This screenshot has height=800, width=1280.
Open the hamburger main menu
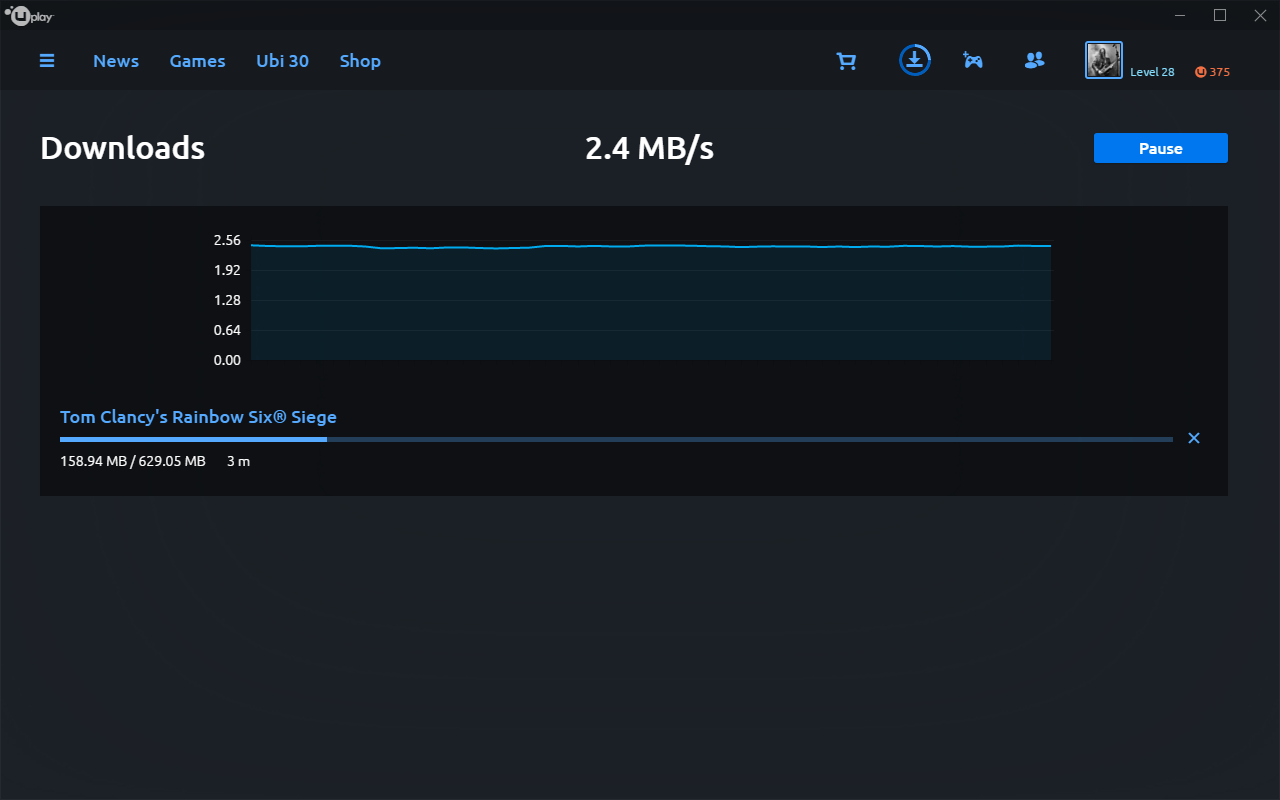coord(47,61)
